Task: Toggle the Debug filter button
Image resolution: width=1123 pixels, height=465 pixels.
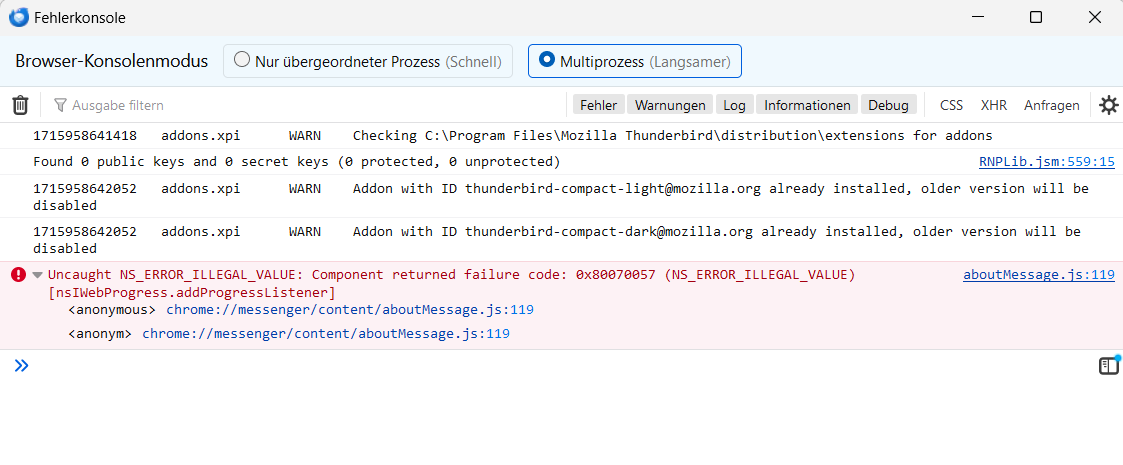Action: (x=888, y=105)
